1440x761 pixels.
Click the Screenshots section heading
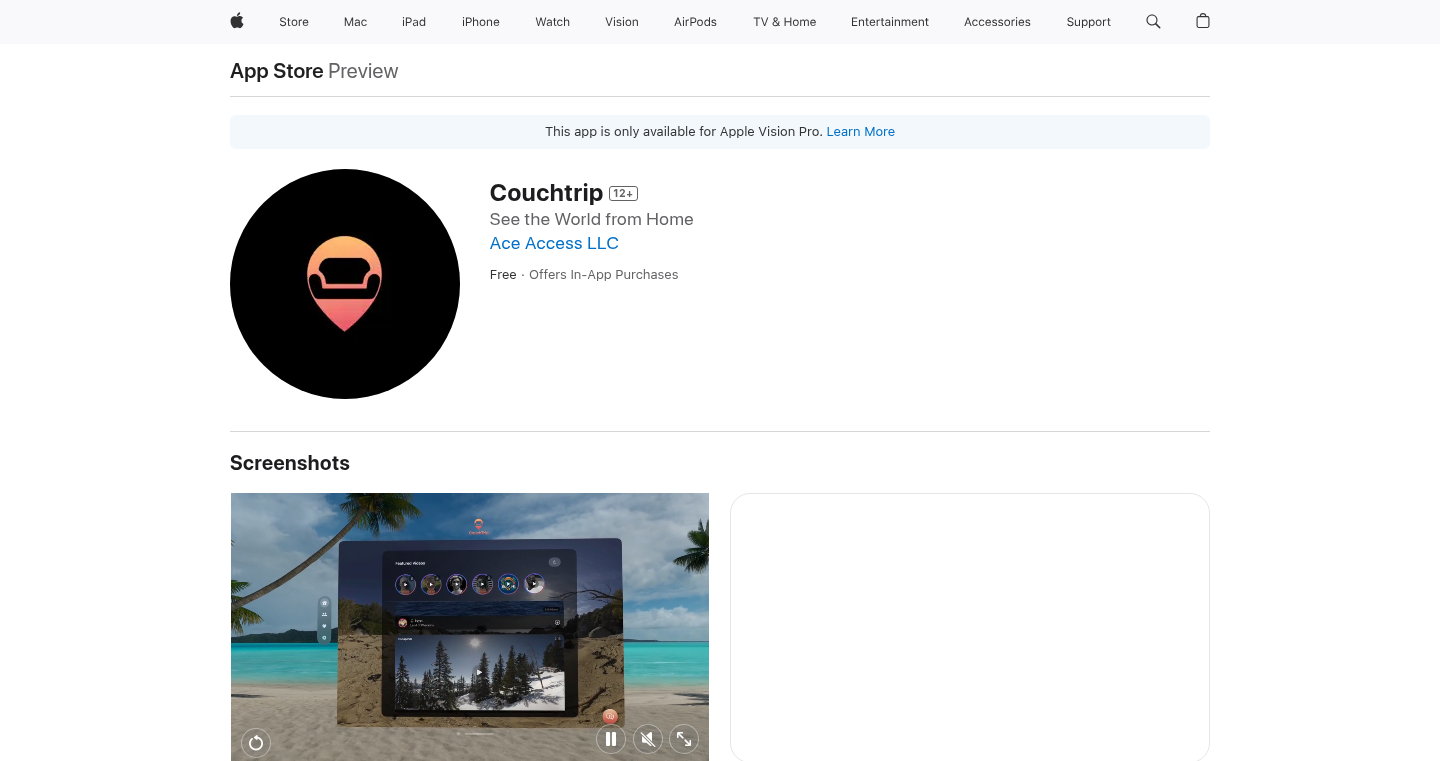(x=290, y=463)
